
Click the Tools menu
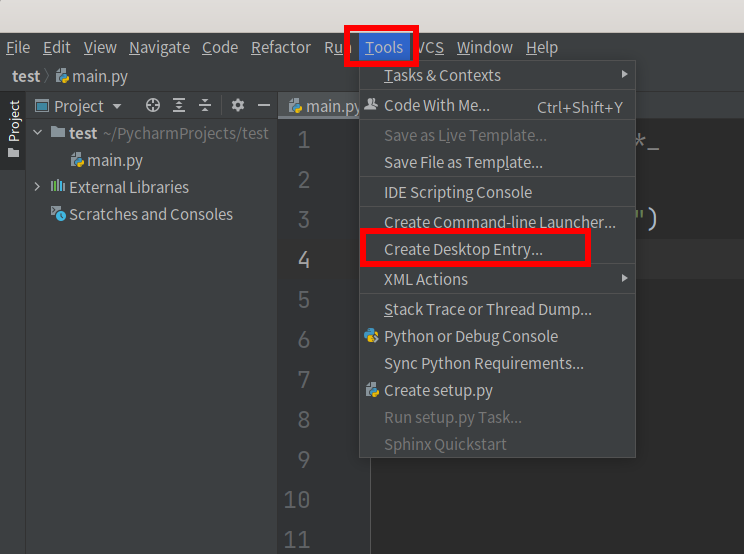[x=384, y=47]
